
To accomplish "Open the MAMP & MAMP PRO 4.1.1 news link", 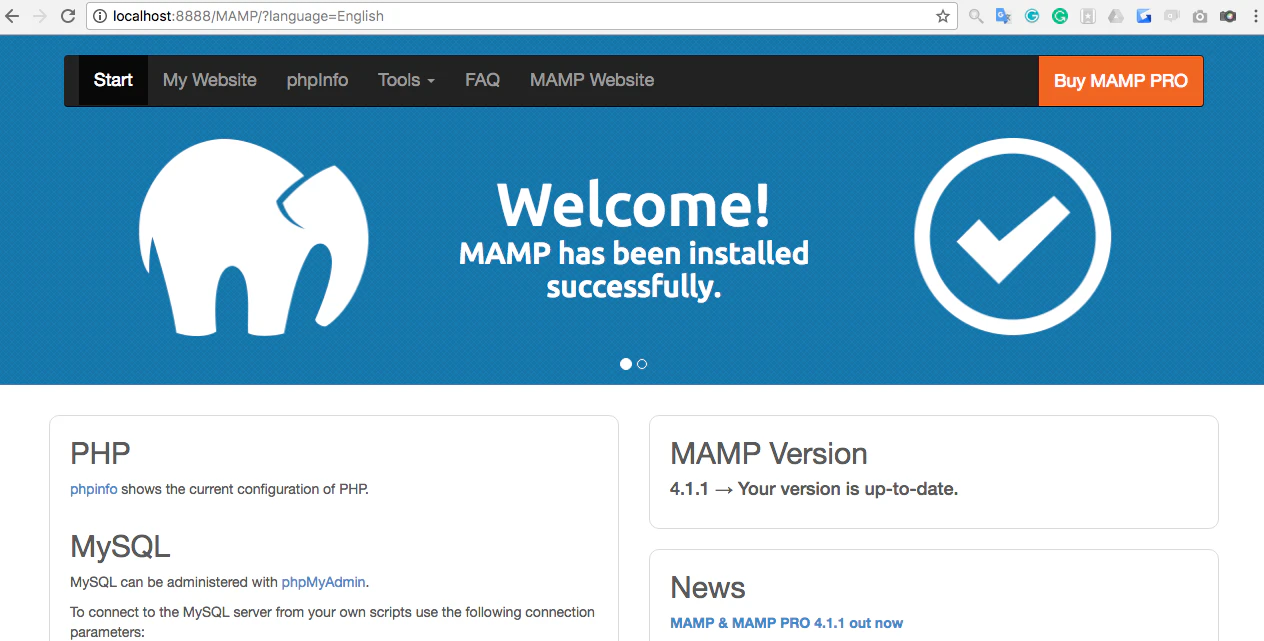I will (786, 622).
